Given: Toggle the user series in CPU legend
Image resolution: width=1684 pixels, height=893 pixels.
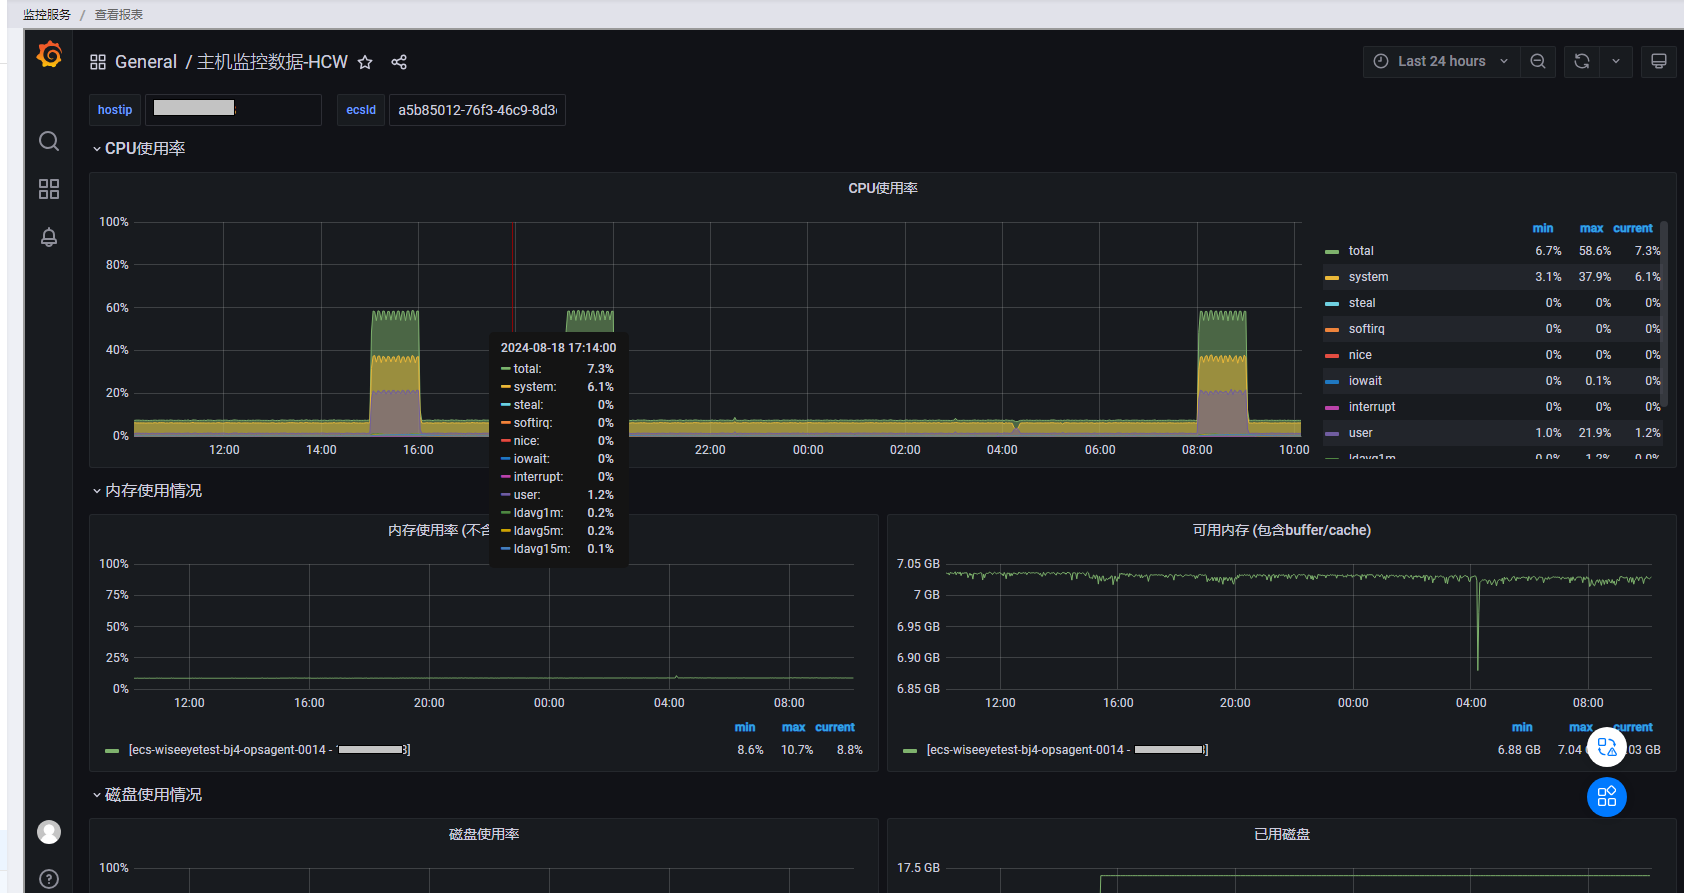Looking at the screenshot, I should click(1360, 433).
